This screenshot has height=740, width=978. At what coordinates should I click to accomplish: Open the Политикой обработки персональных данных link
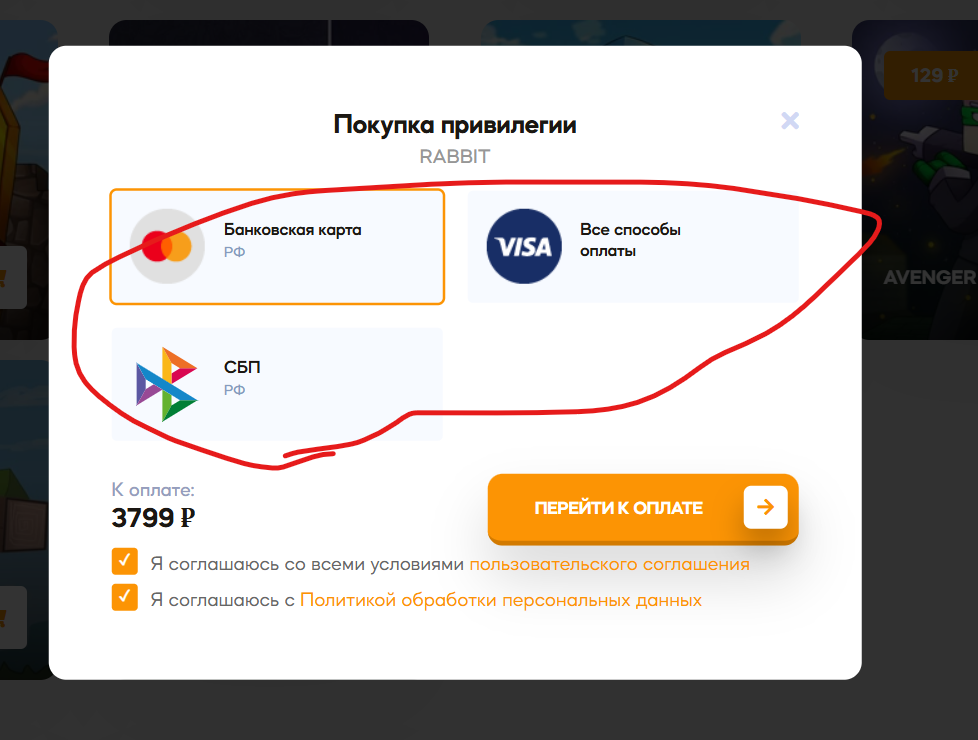501,600
